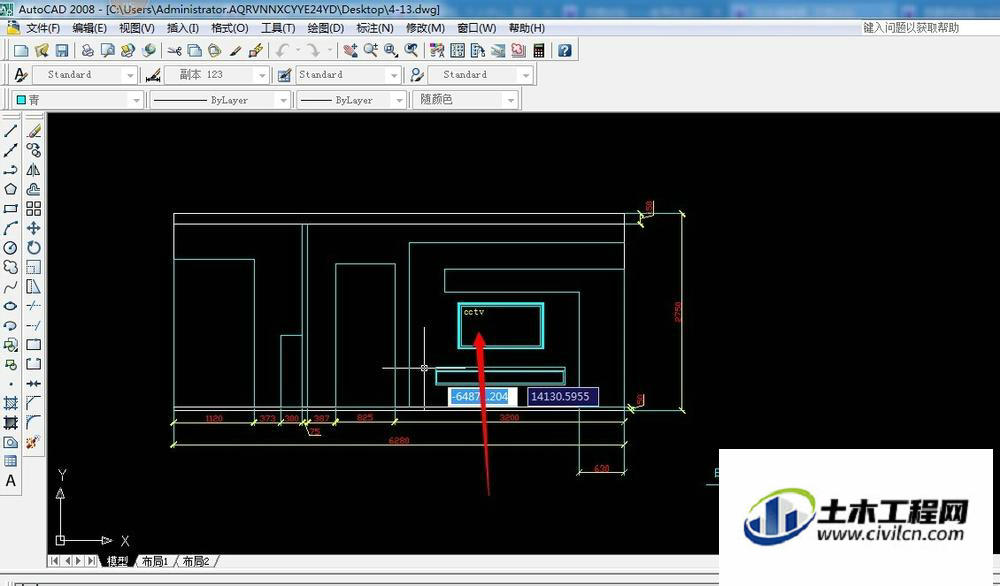Select the Spline tool
Screen dimensions: 1000x586
(x=11, y=287)
